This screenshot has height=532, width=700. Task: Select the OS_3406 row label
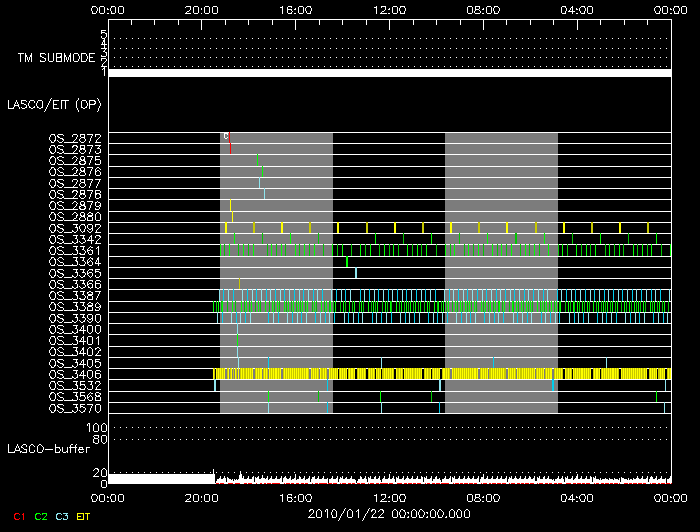(75, 374)
